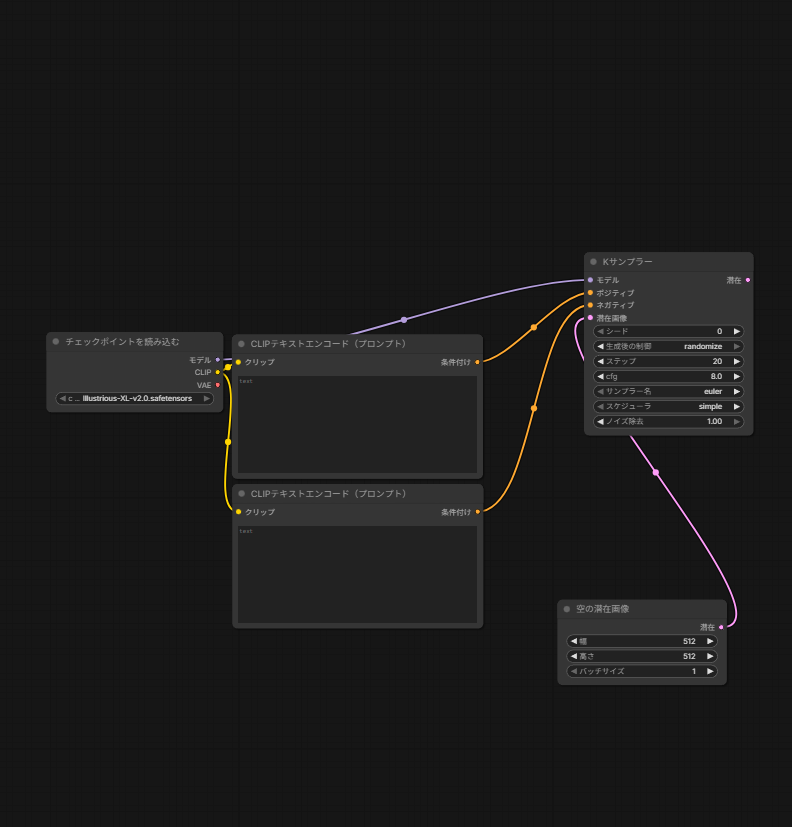Screen dimensions: 792x827
Task: Decrease ノイズ除去 with its left arrow
Action: tap(600, 421)
